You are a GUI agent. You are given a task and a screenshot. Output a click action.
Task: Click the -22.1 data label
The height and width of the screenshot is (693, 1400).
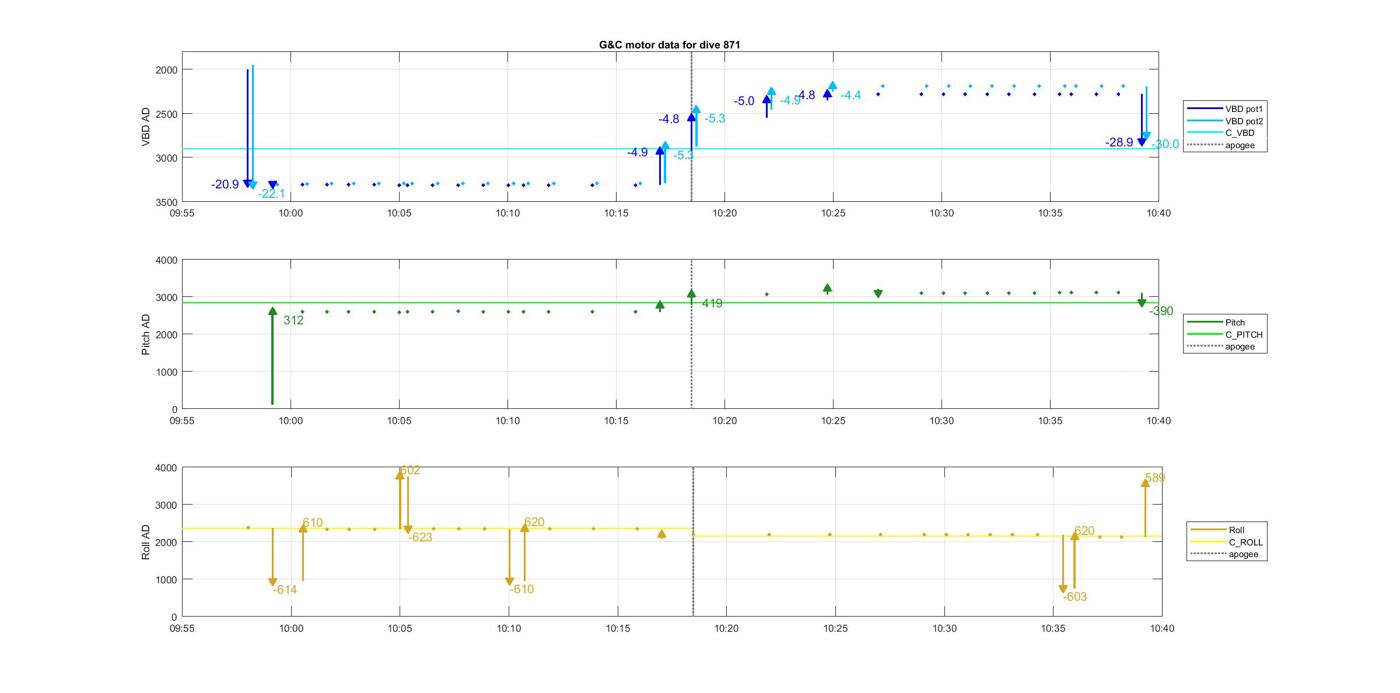click(272, 194)
